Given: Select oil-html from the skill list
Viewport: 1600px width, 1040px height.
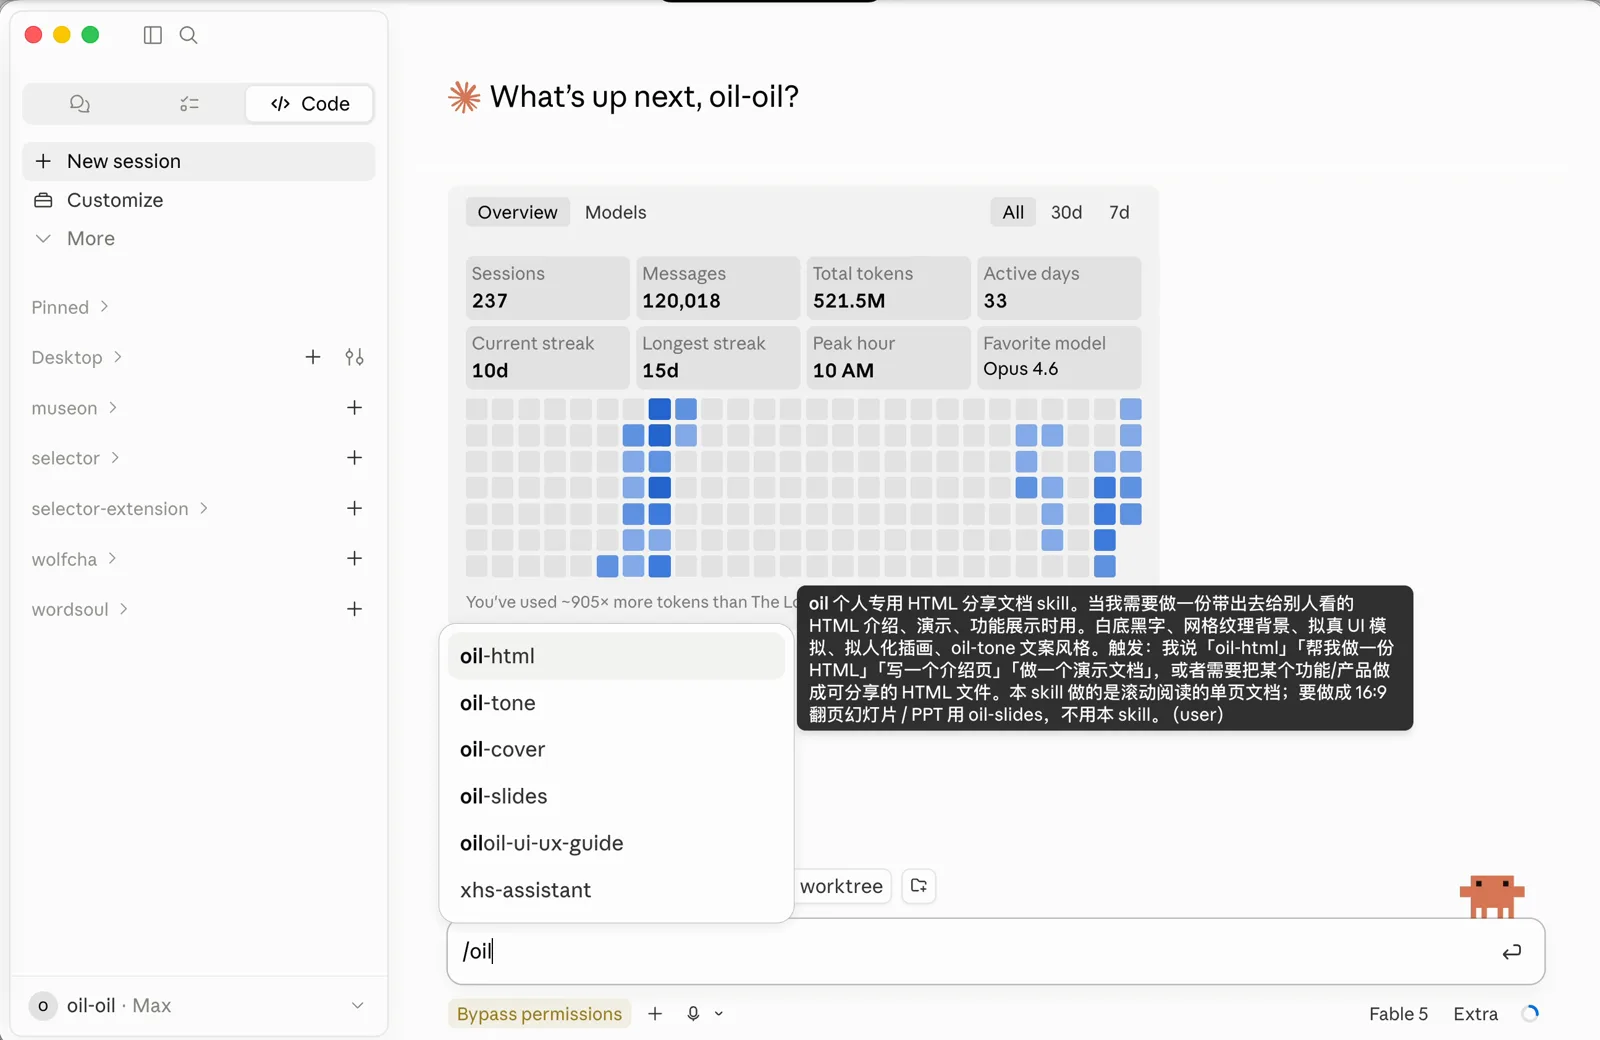Looking at the screenshot, I should click(616, 656).
